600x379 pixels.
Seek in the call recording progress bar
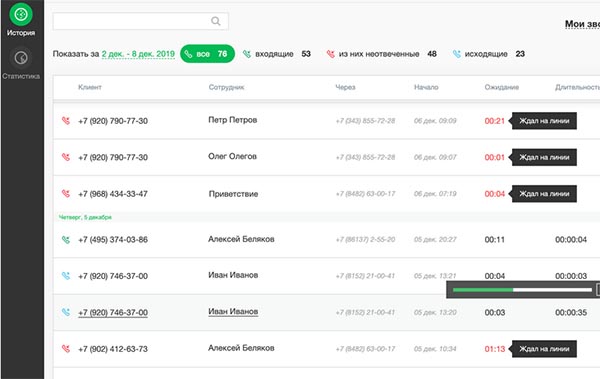tap(522, 290)
